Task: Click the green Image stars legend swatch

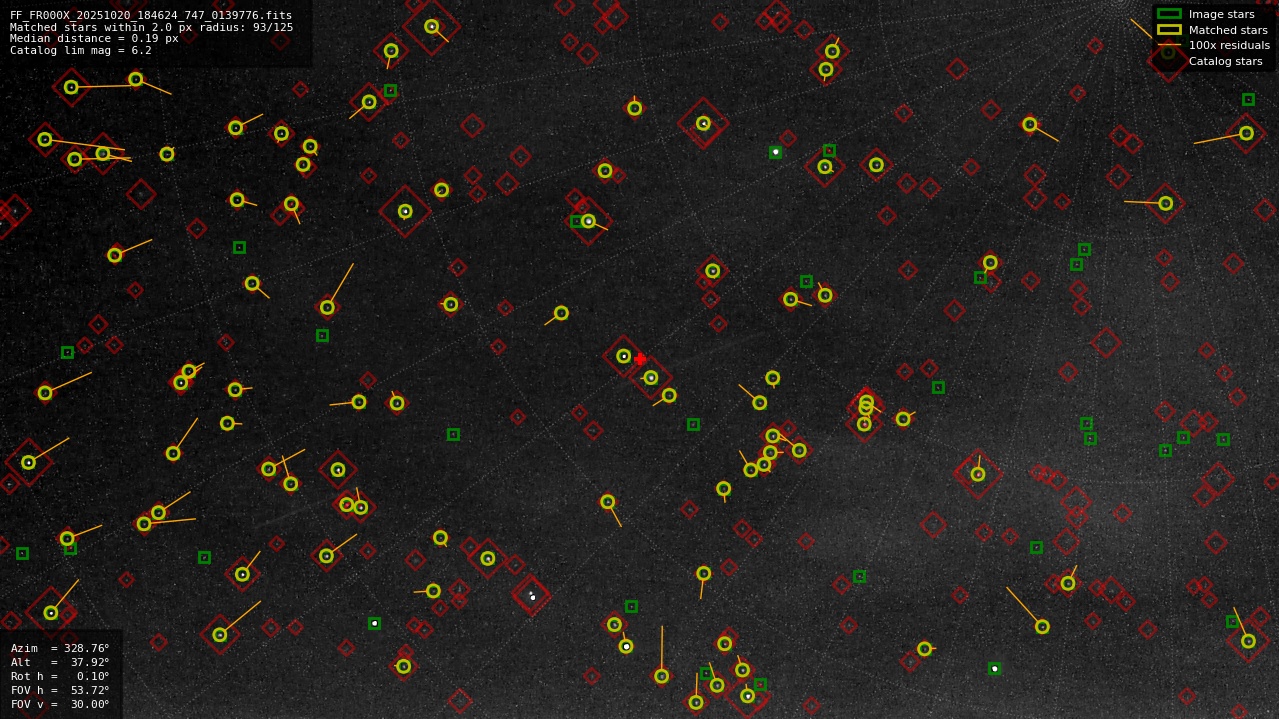Action: click(x=1169, y=14)
